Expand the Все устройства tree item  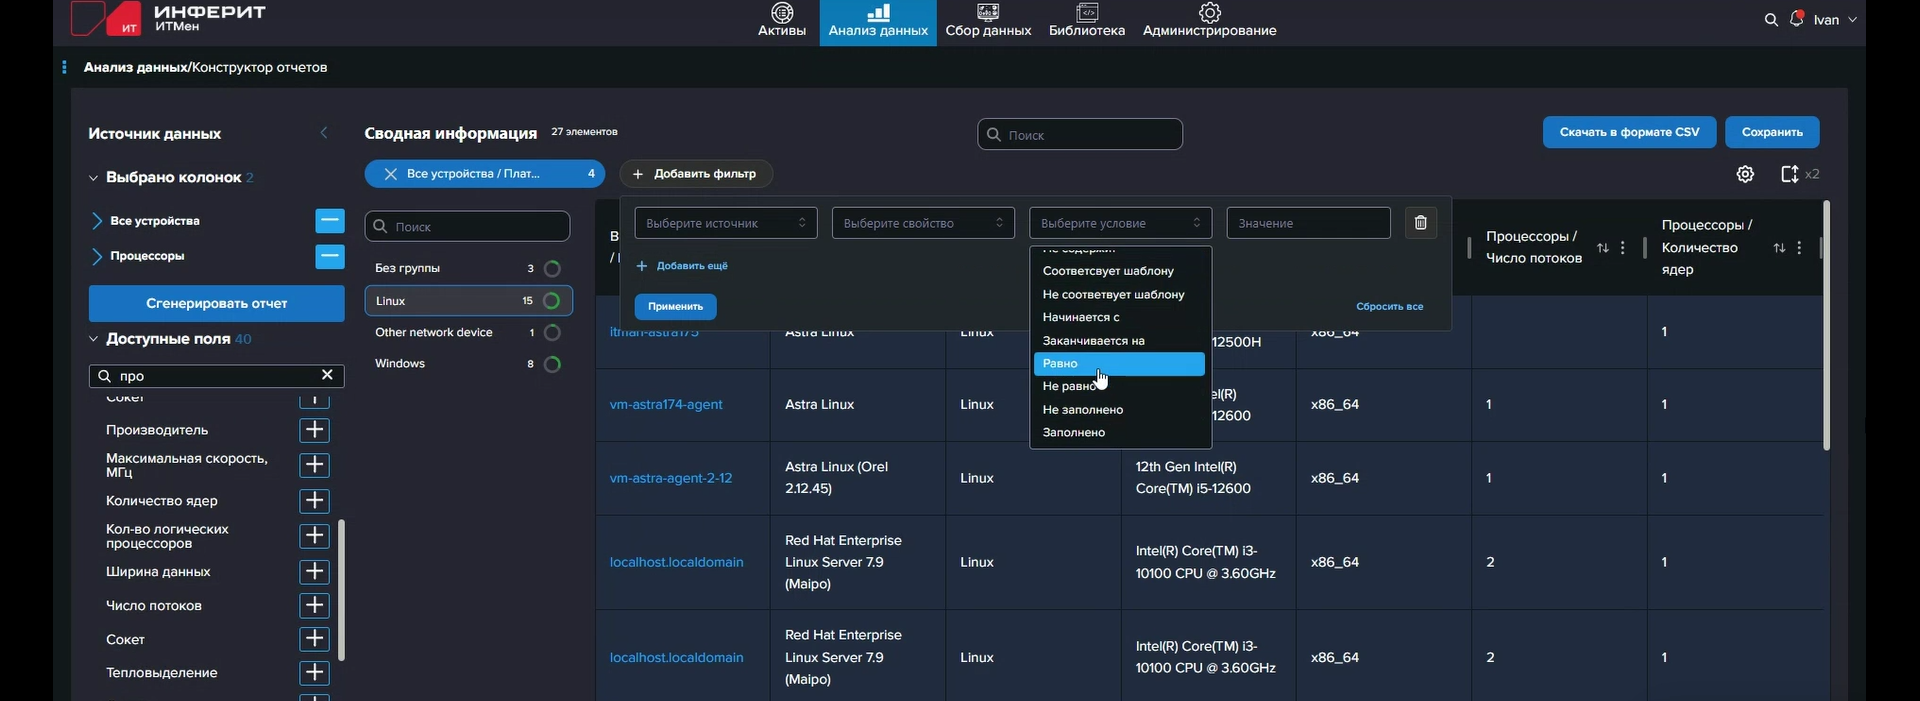[97, 221]
